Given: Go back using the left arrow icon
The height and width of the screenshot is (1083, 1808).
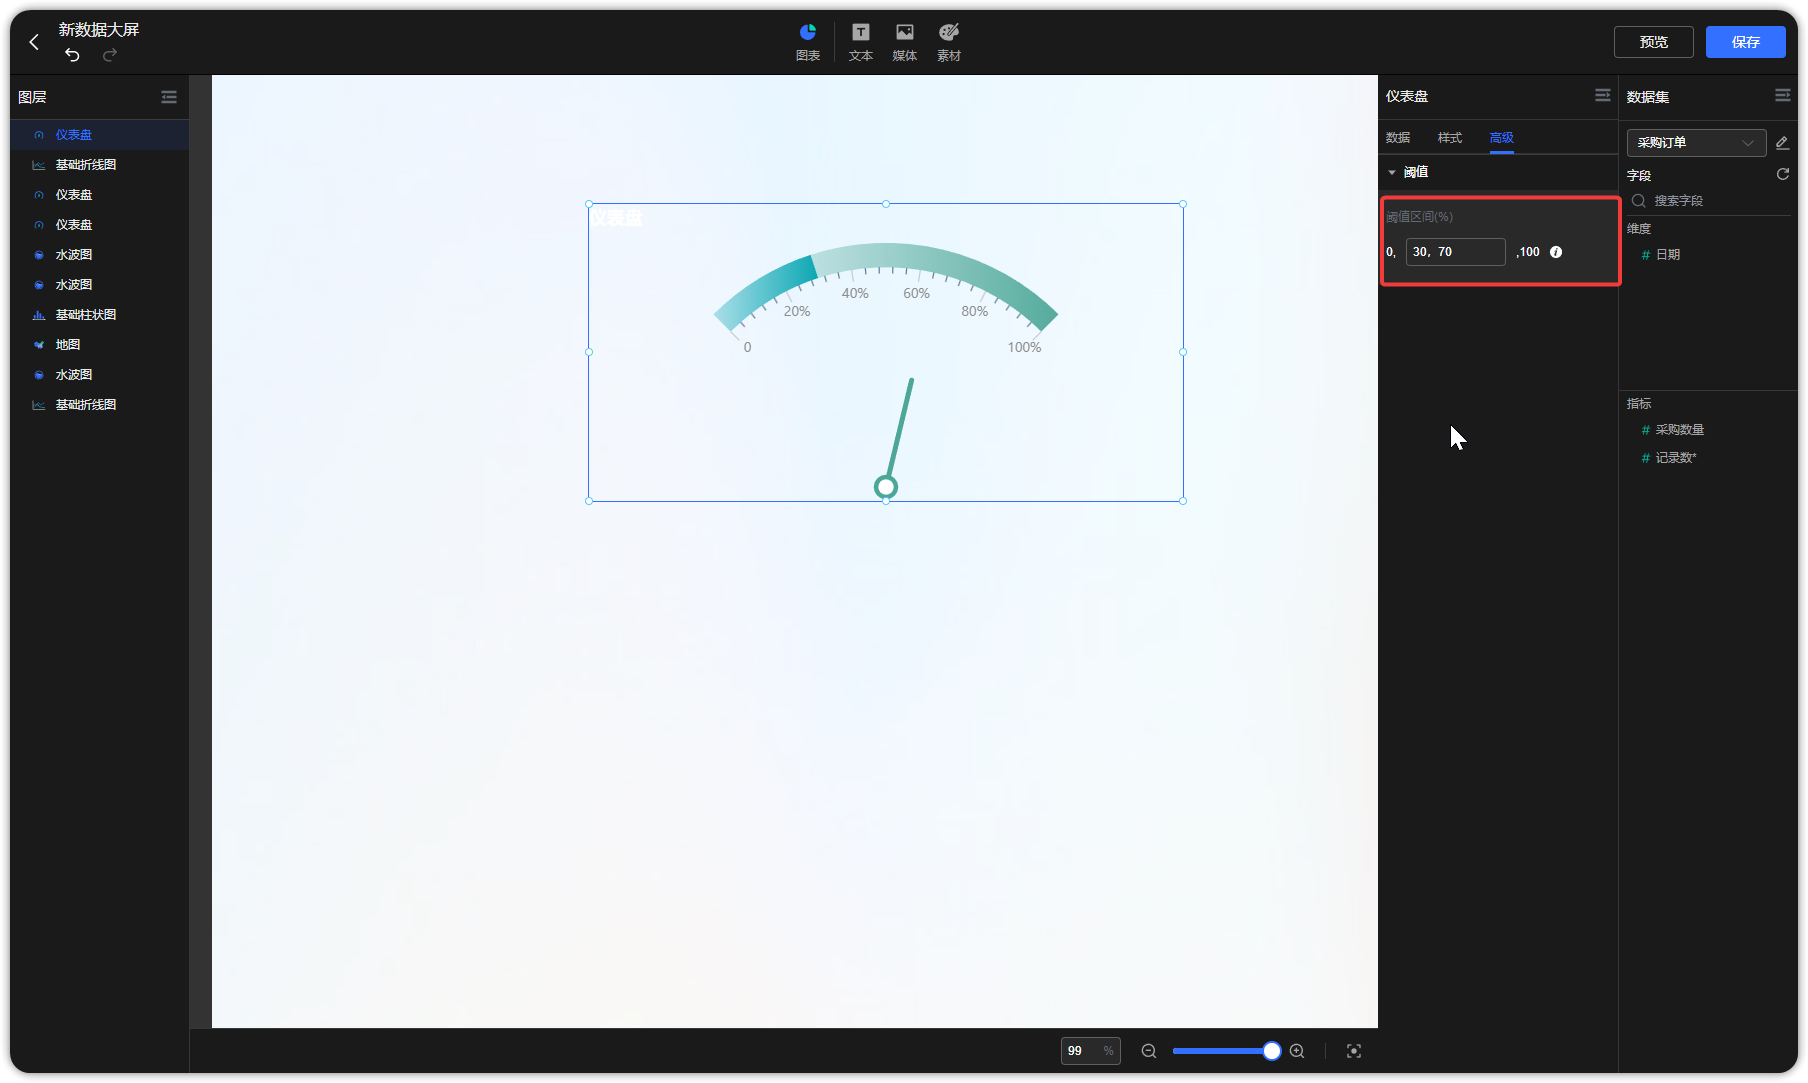Looking at the screenshot, I should click(34, 42).
